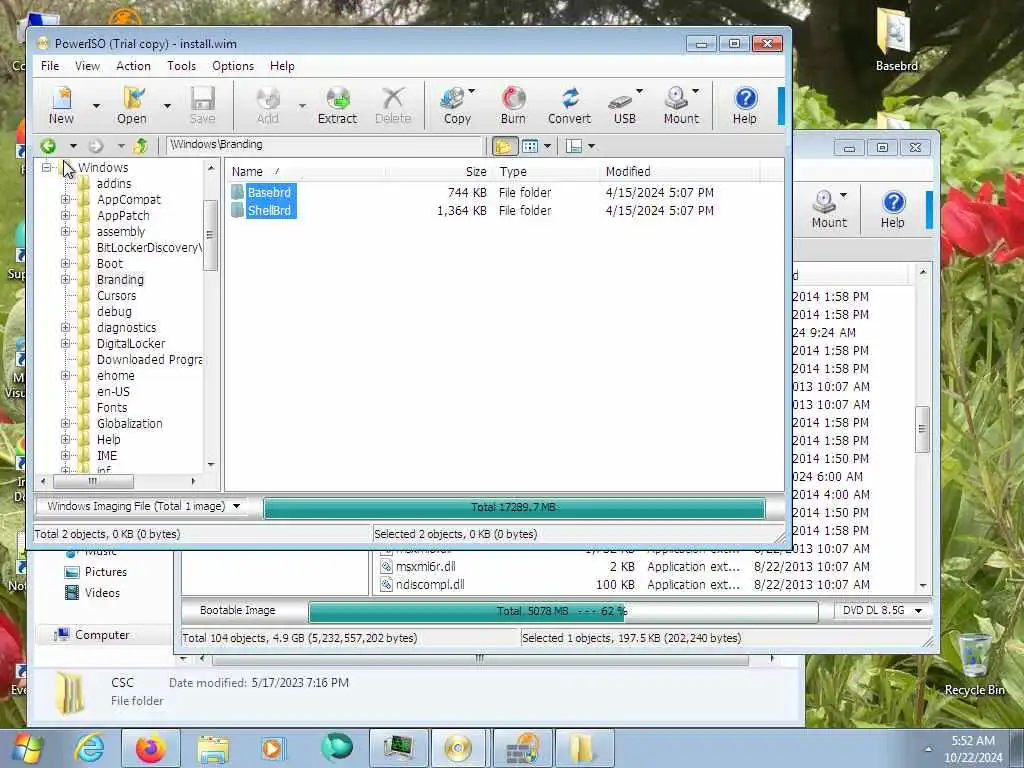Sort by the Modified column header
Screen dimensions: 1024x768
(679, 172)
